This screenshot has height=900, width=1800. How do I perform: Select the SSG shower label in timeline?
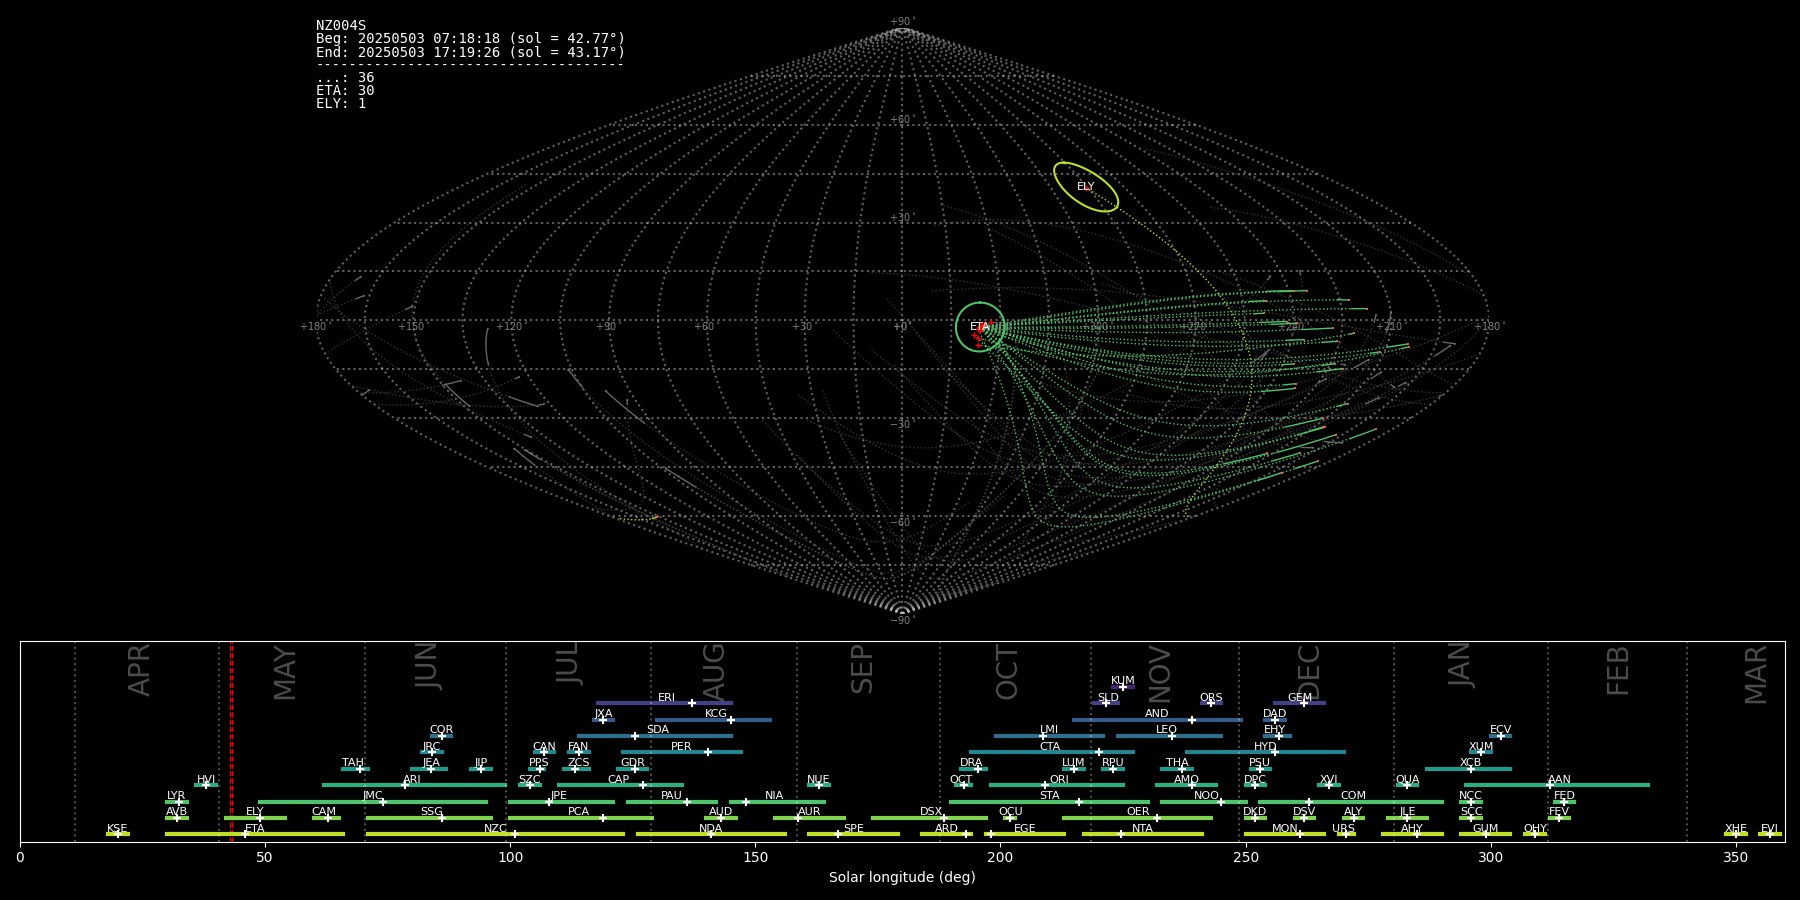[431, 812]
